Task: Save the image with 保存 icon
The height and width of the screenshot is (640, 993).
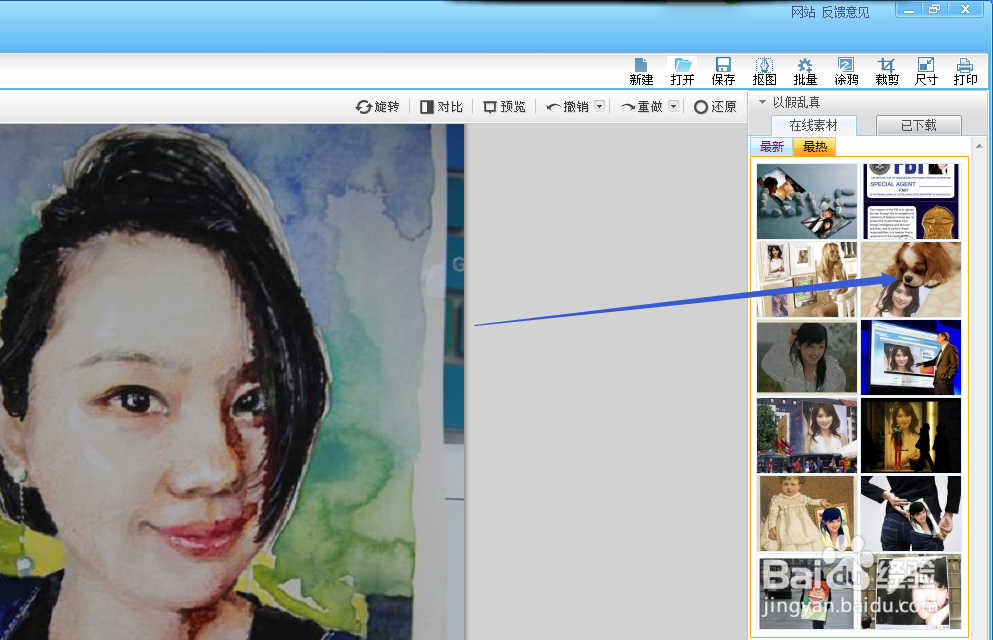Action: [723, 72]
